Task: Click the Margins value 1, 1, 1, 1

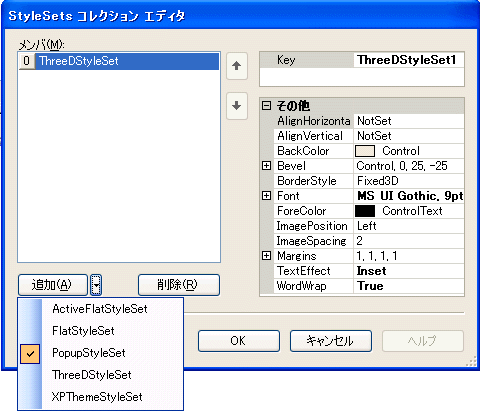Action: point(409,256)
